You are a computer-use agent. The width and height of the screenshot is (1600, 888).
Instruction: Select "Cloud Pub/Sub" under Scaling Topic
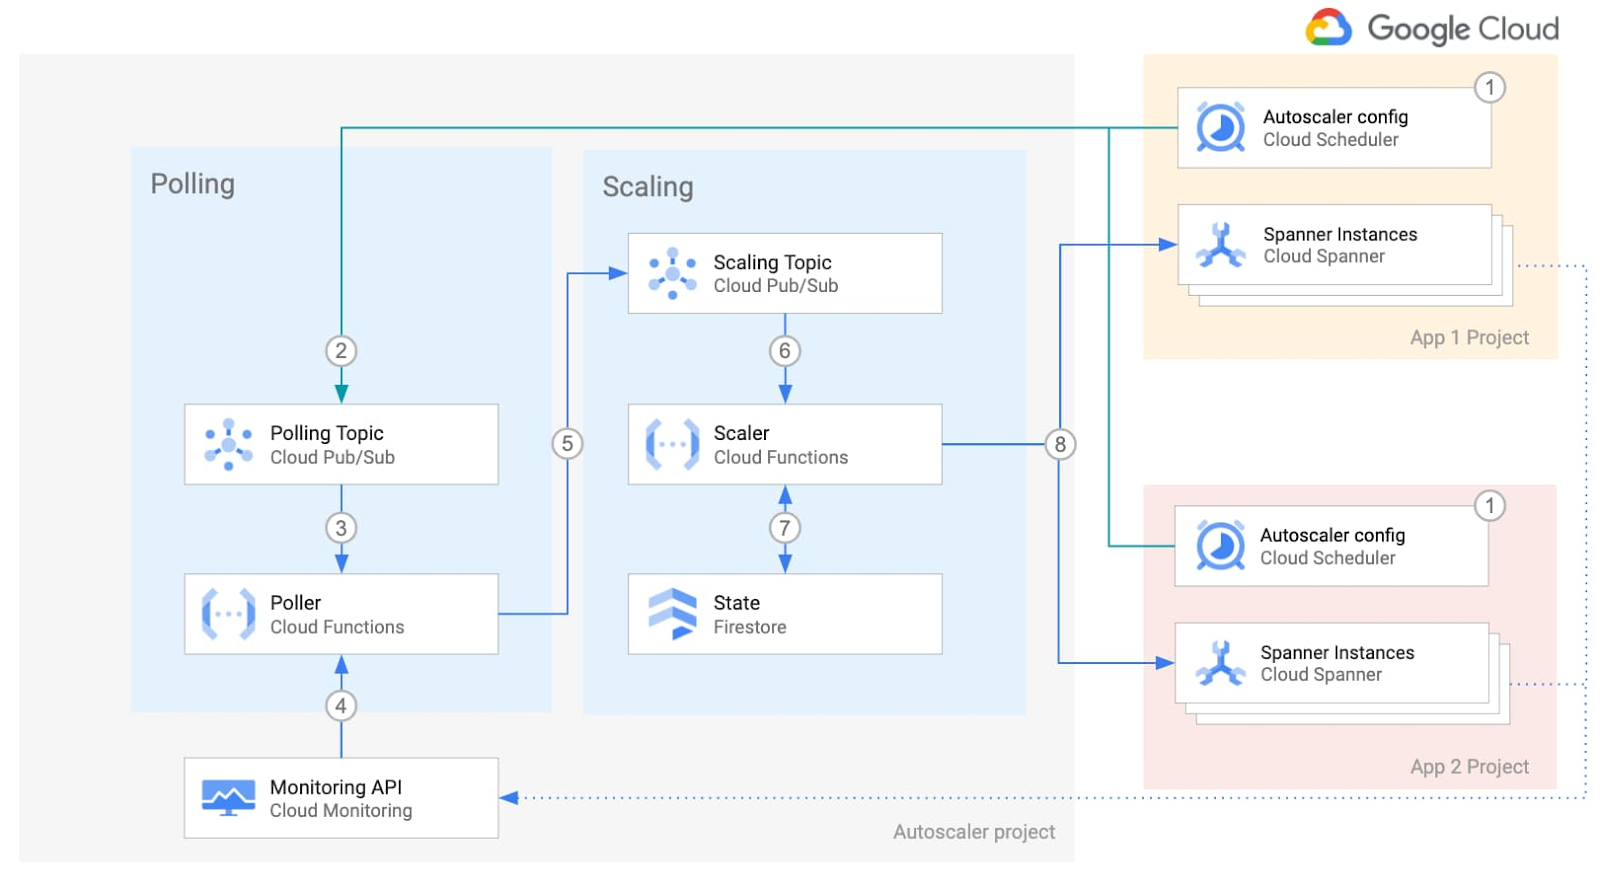(776, 286)
